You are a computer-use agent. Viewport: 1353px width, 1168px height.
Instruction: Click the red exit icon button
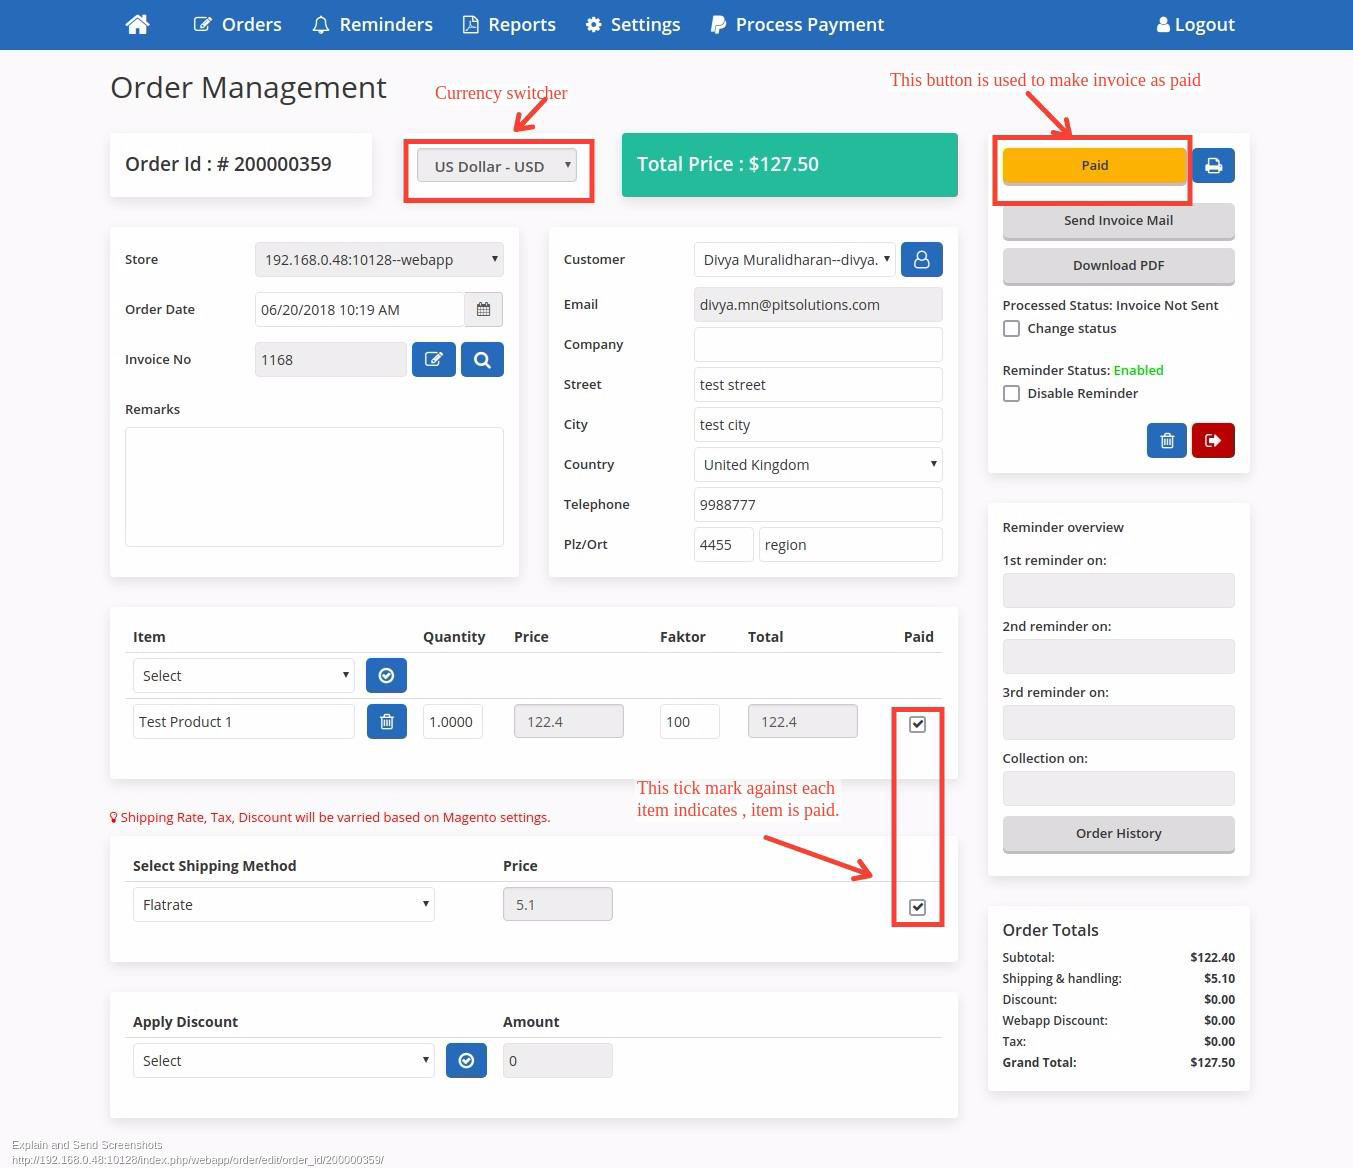1213,441
